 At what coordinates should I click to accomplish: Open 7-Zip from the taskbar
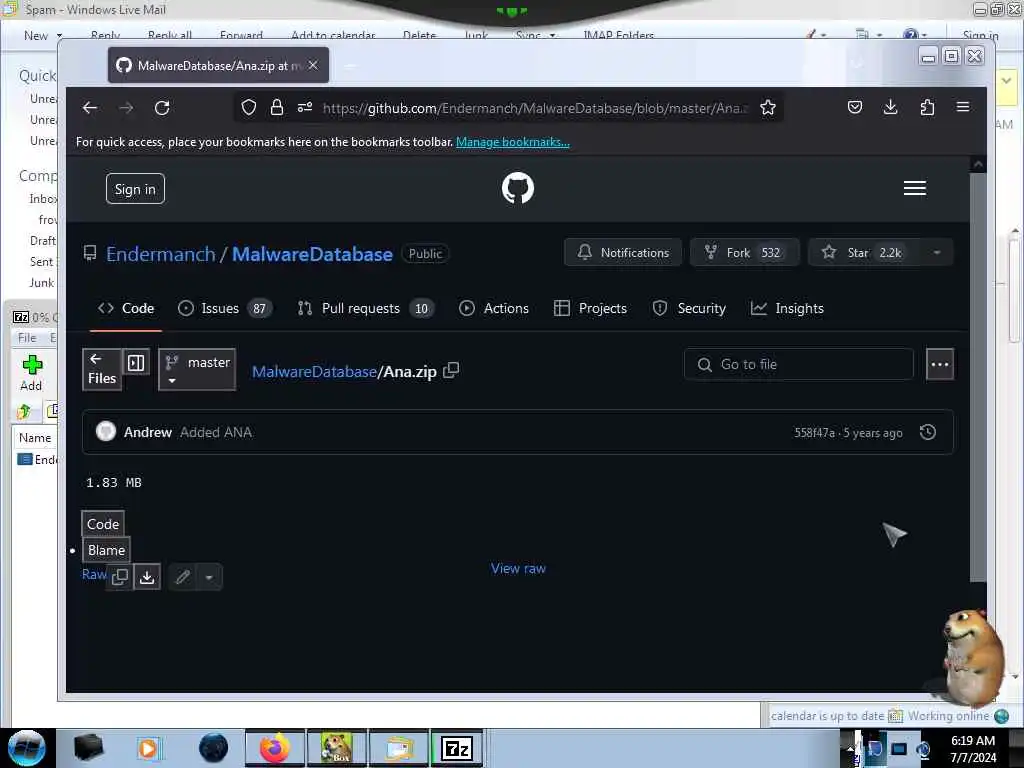pyautogui.click(x=456, y=748)
